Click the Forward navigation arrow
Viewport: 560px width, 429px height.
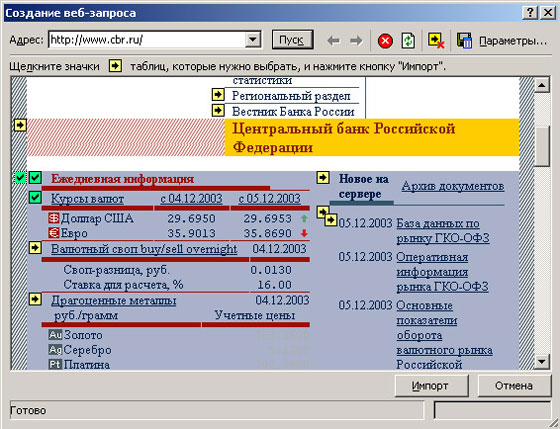[356, 40]
